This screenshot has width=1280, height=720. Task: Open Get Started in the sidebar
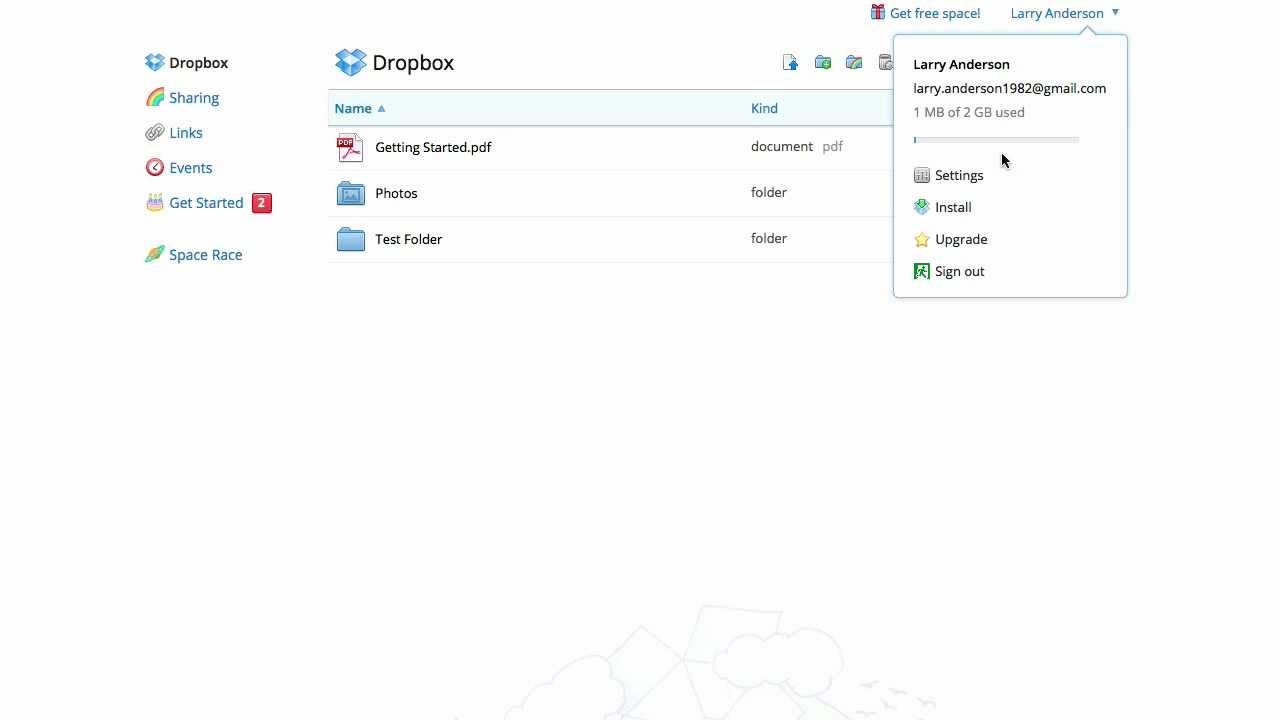click(206, 203)
